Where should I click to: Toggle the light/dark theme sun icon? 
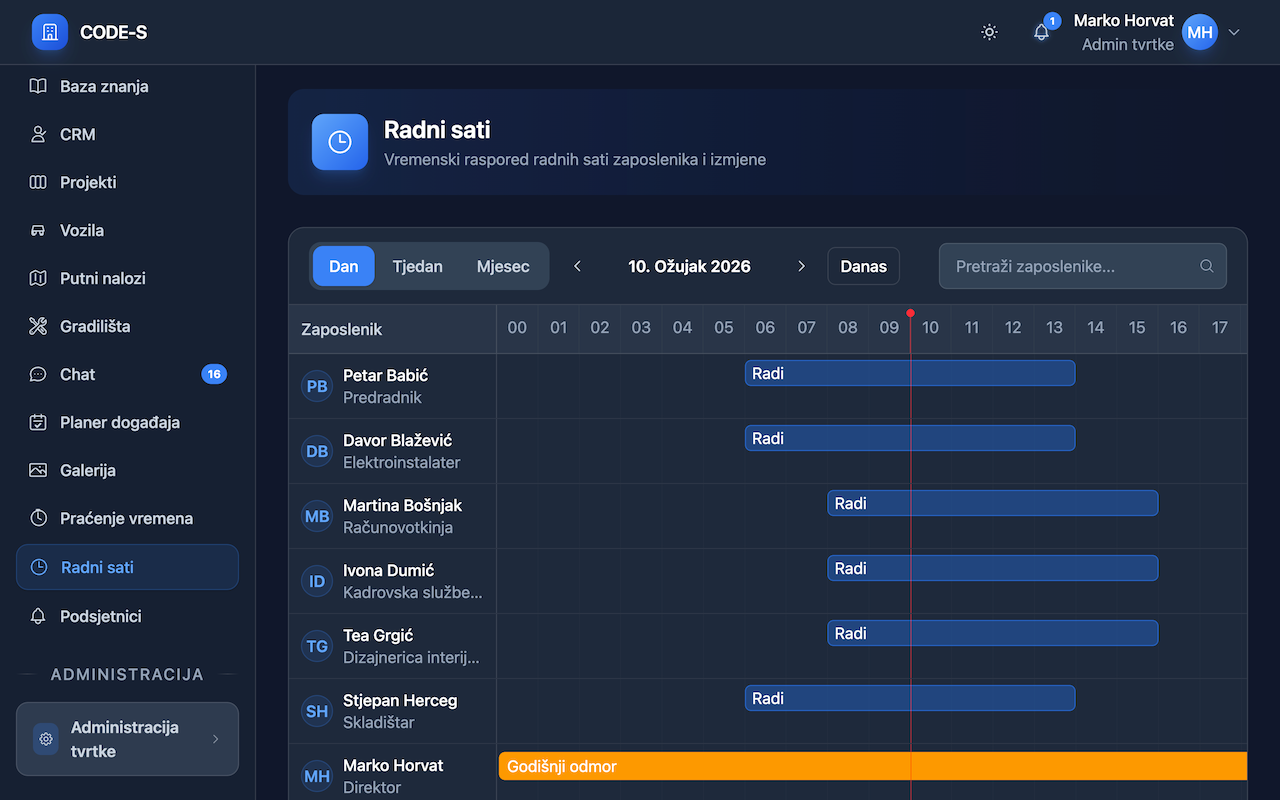point(989,32)
